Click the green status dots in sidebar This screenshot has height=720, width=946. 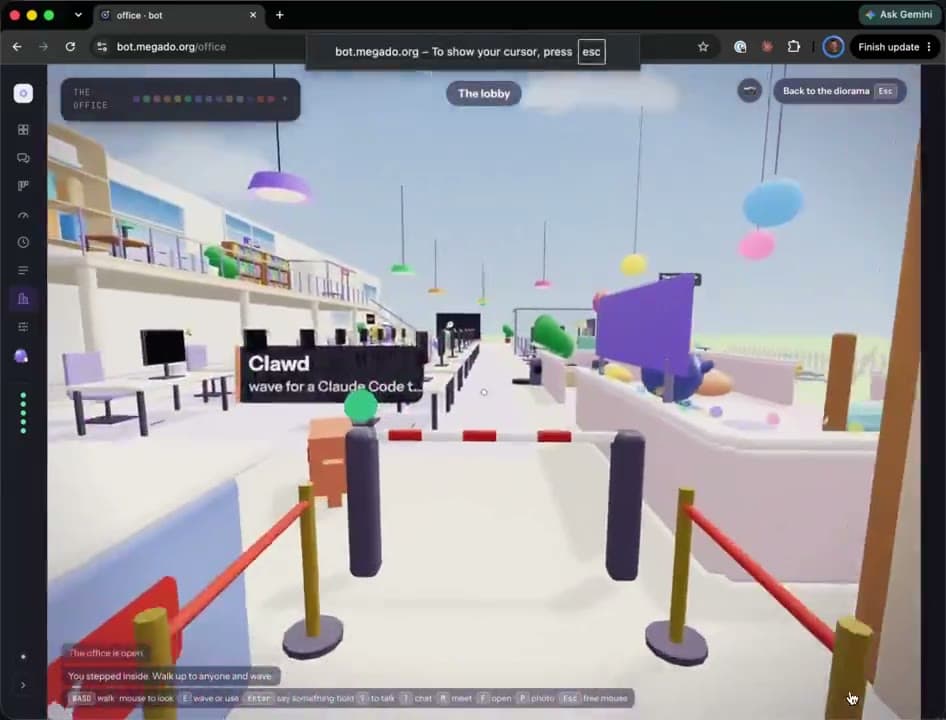pos(23,413)
